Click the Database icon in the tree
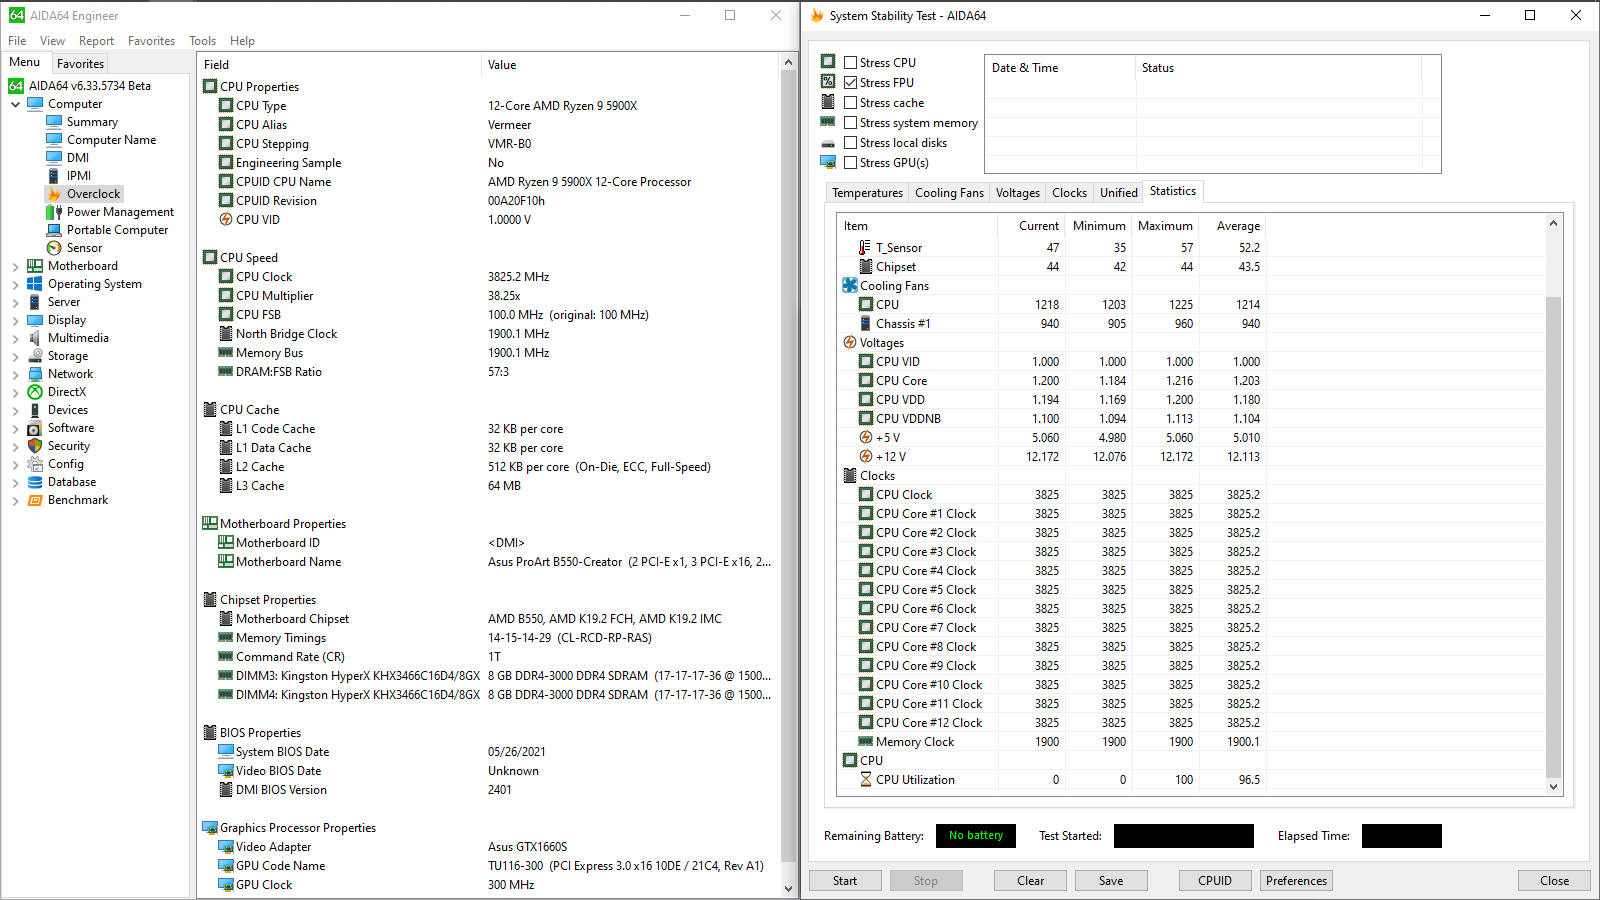 tap(35, 482)
